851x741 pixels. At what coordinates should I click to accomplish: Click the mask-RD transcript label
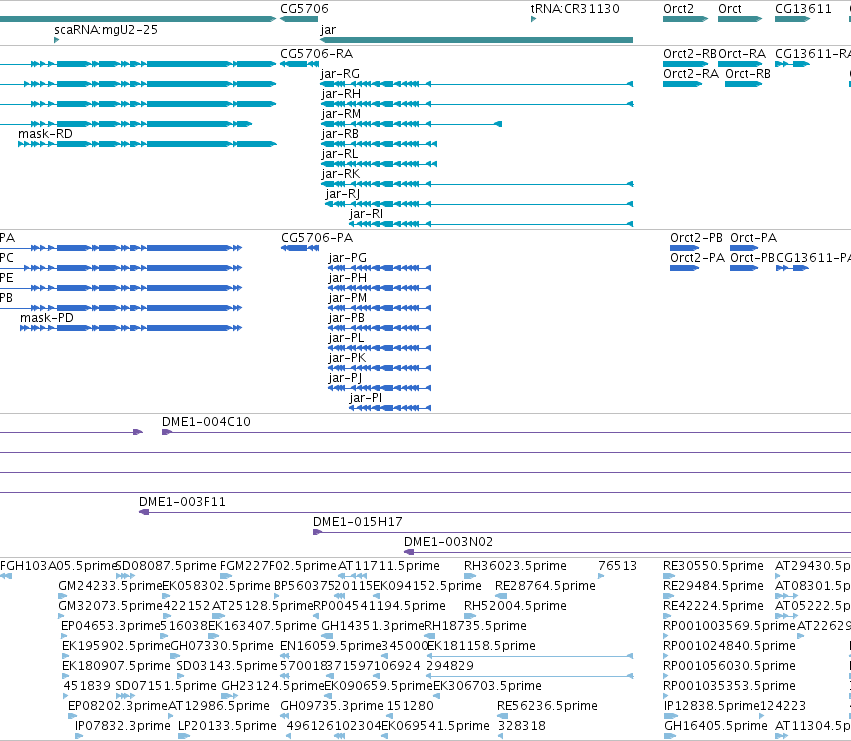[x=45, y=134]
